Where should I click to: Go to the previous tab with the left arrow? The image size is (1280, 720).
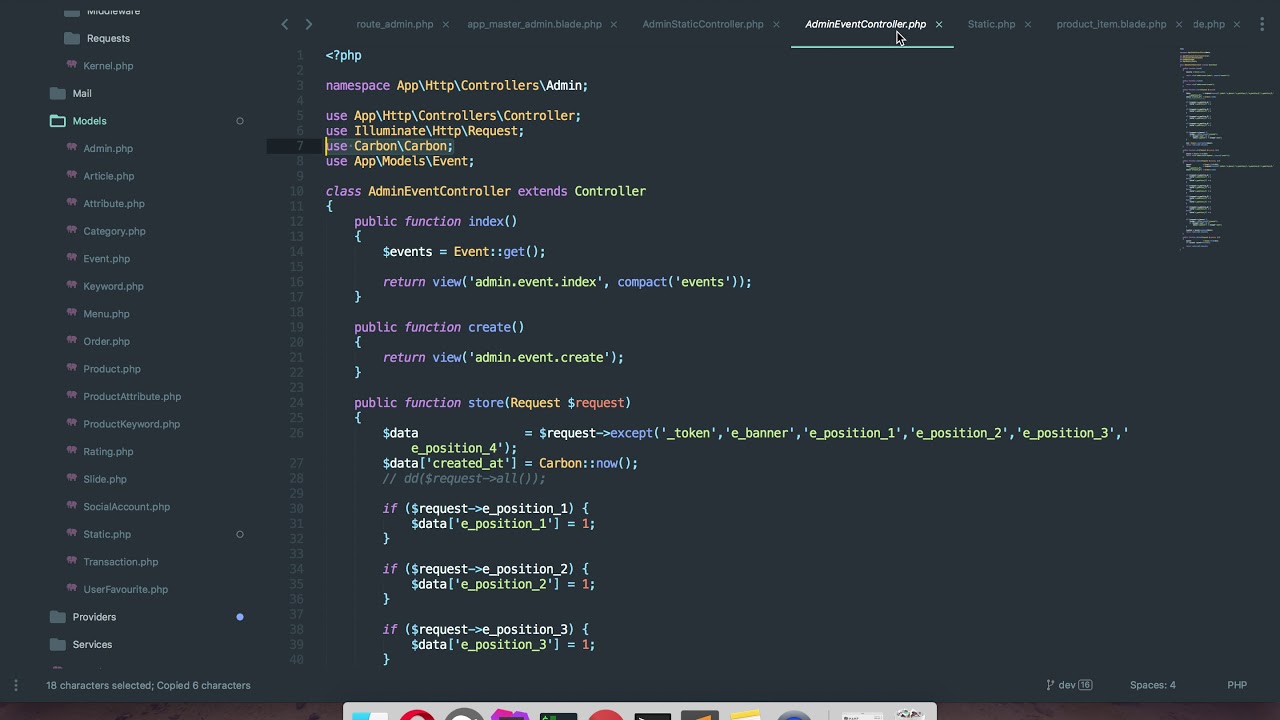(x=285, y=24)
